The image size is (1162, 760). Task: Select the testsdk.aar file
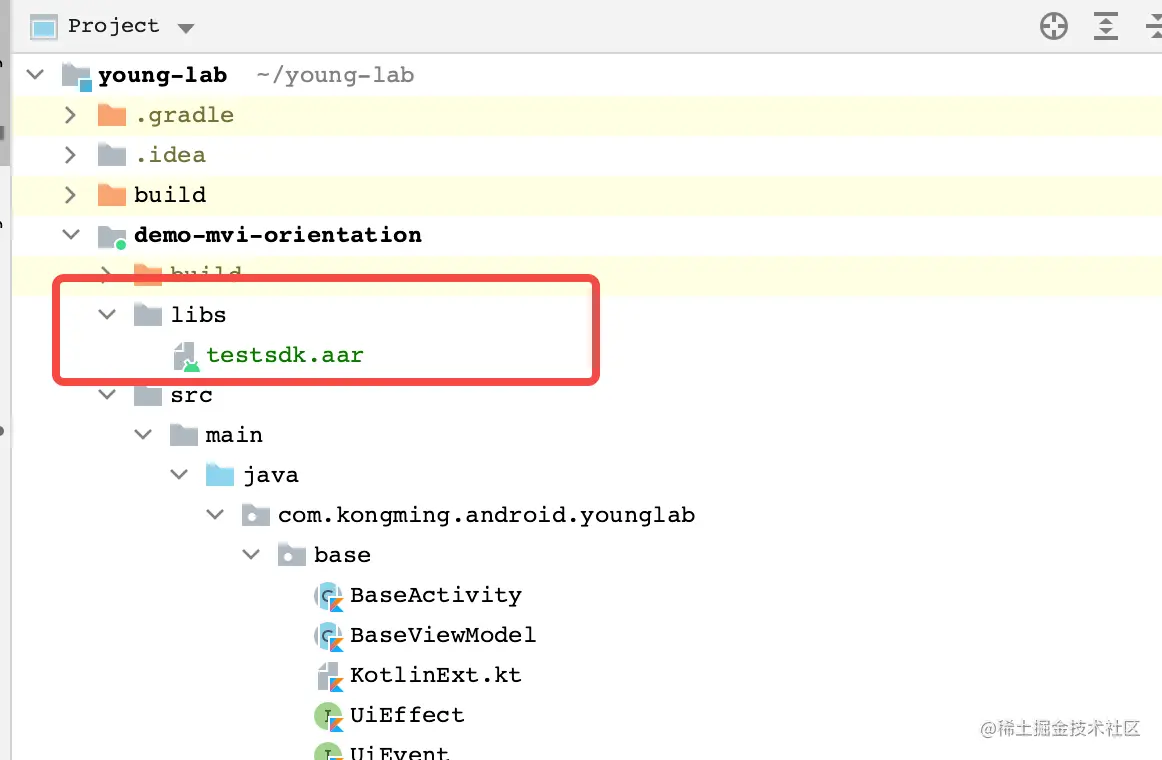pyautogui.click(x=283, y=356)
